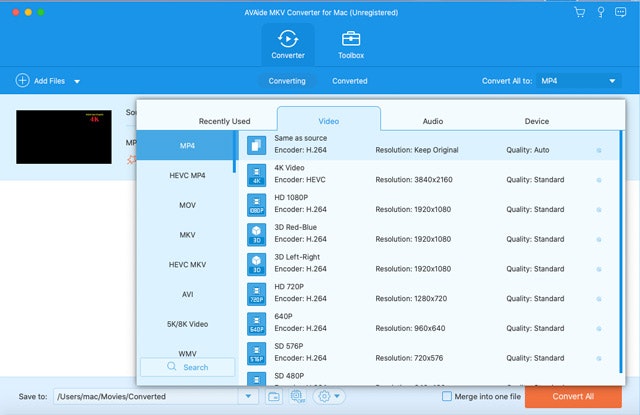Click the Convert All button
The height and width of the screenshot is (415, 640).
573,396
